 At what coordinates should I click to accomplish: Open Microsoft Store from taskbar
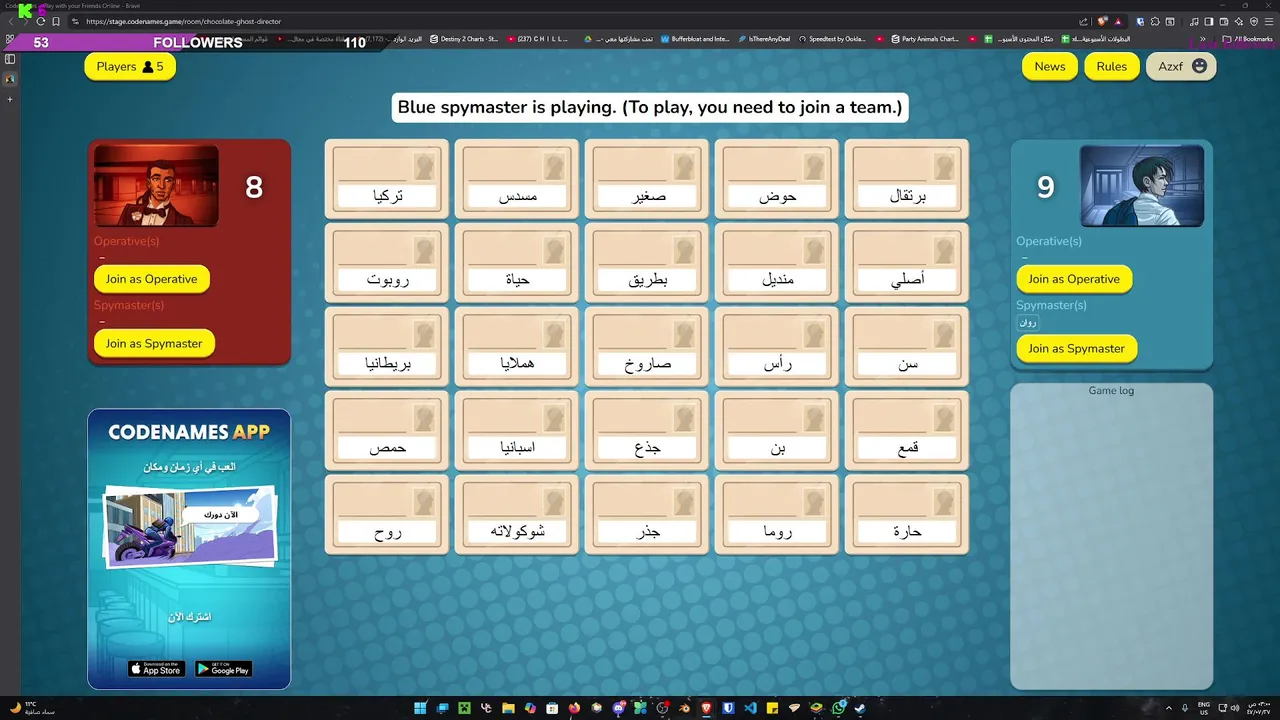[552, 708]
